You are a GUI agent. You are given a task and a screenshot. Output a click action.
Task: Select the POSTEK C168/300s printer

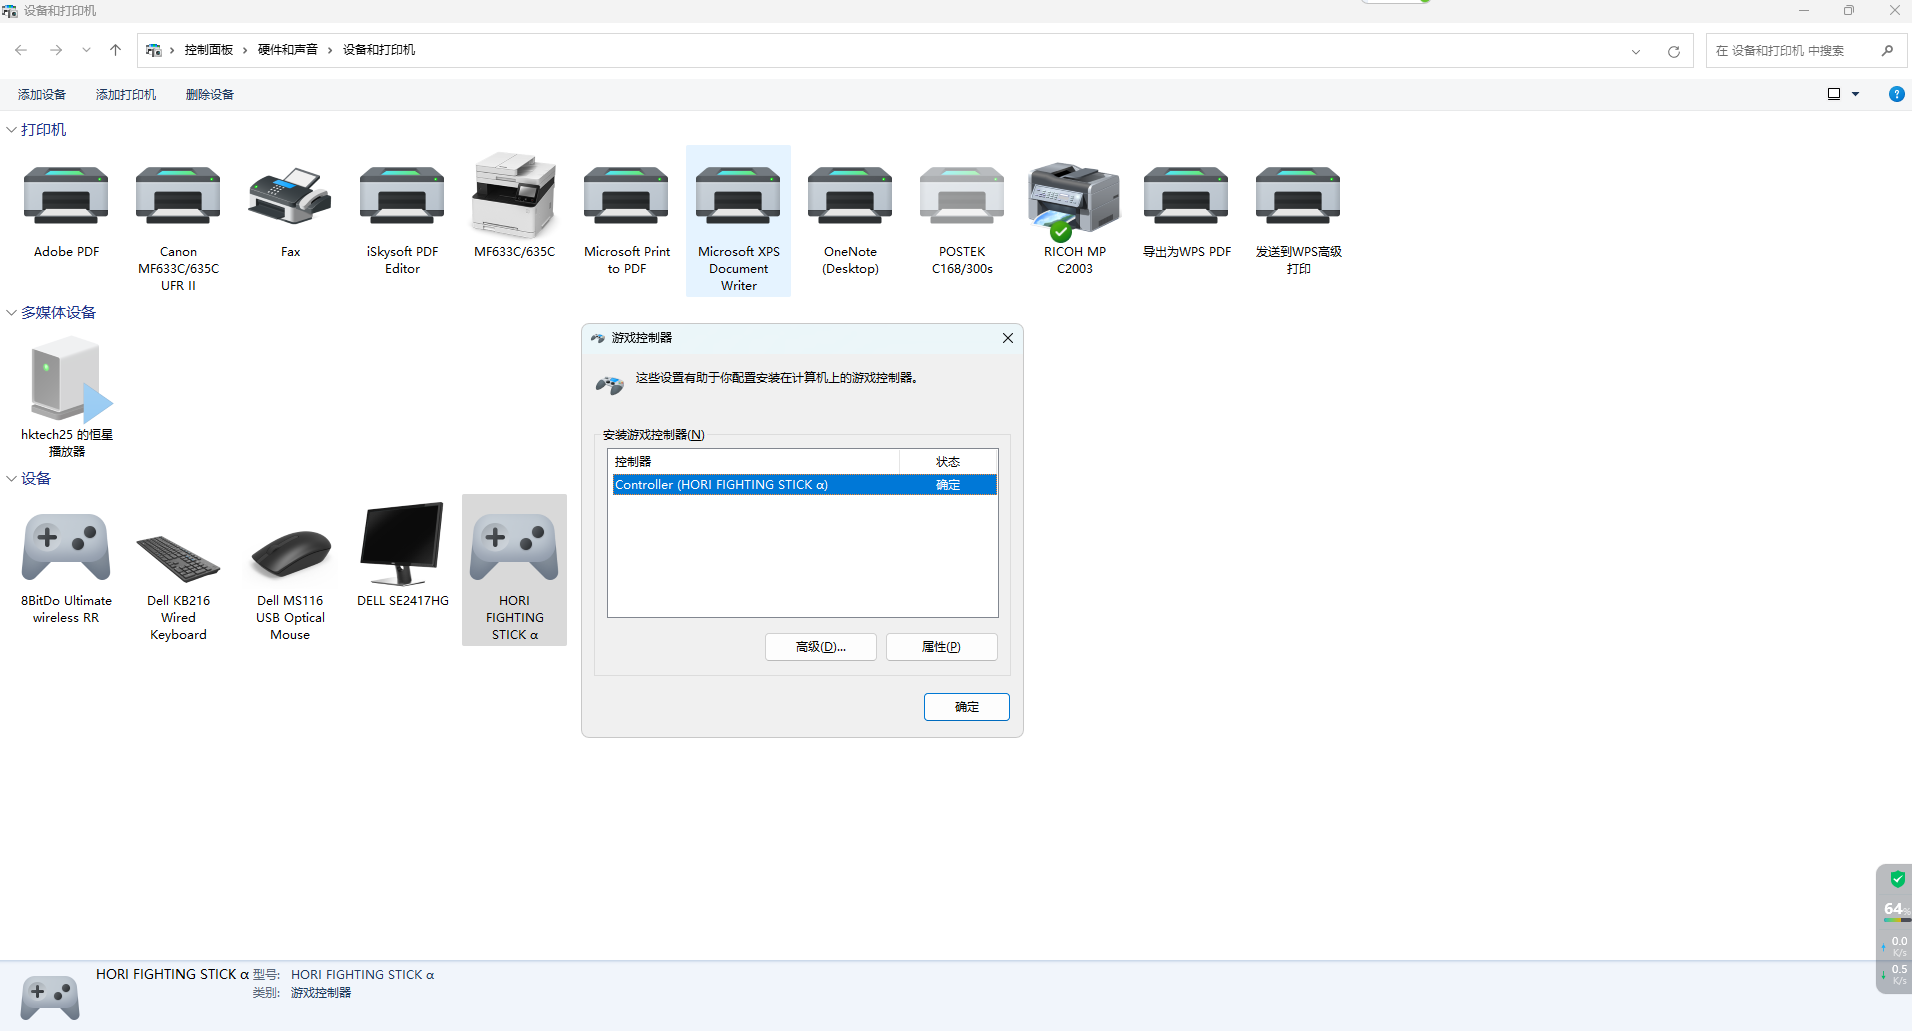[962, 196]
